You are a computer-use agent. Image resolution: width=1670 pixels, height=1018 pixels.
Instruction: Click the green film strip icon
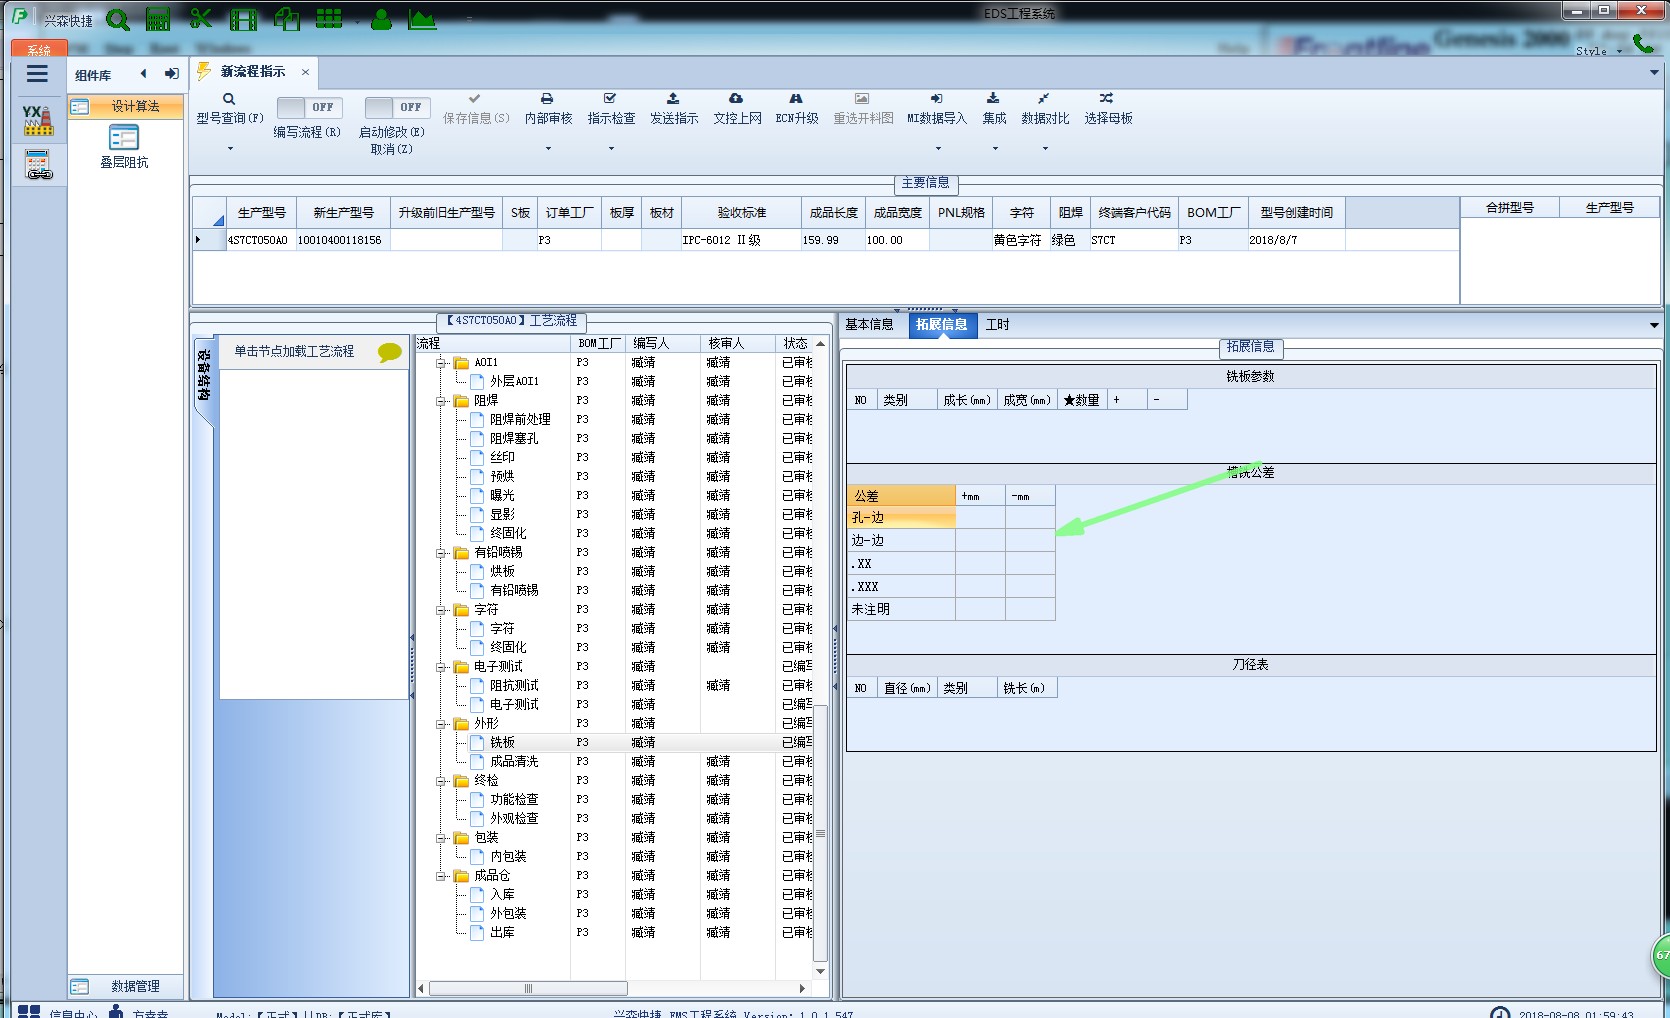coord(244,19)
